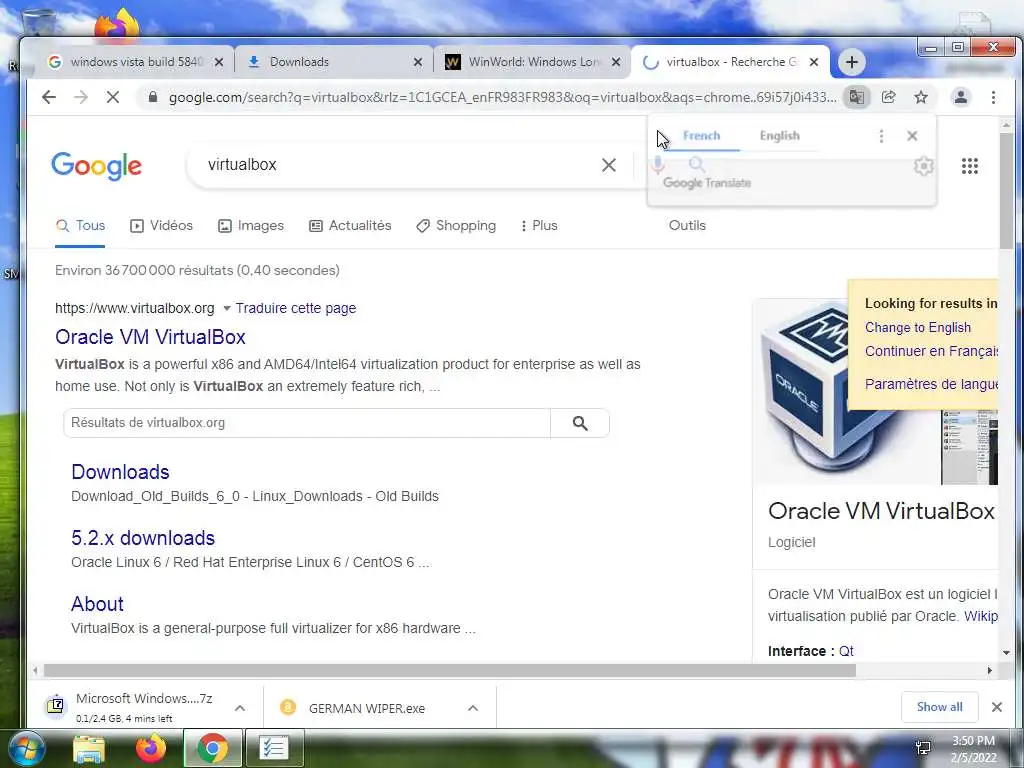The image size is (1024, 768).
Task: Click the network tray icon
Action: (x=923, y=748)
